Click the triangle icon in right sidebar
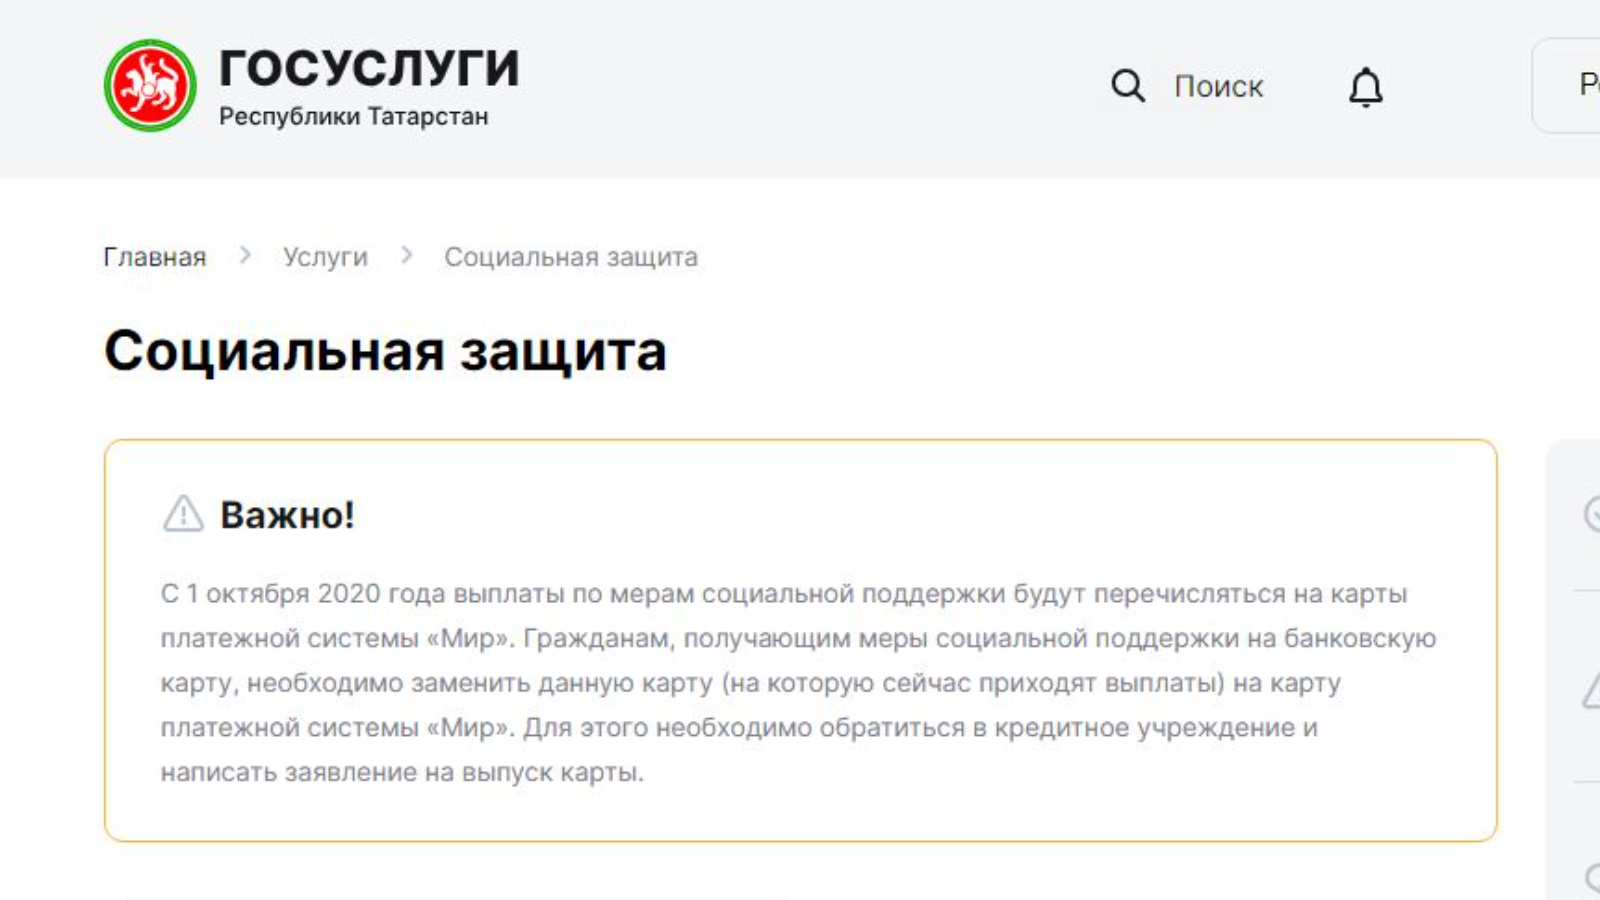Image resolution: width=1600 pixels, height=900 pixels. click(1592, 691)
